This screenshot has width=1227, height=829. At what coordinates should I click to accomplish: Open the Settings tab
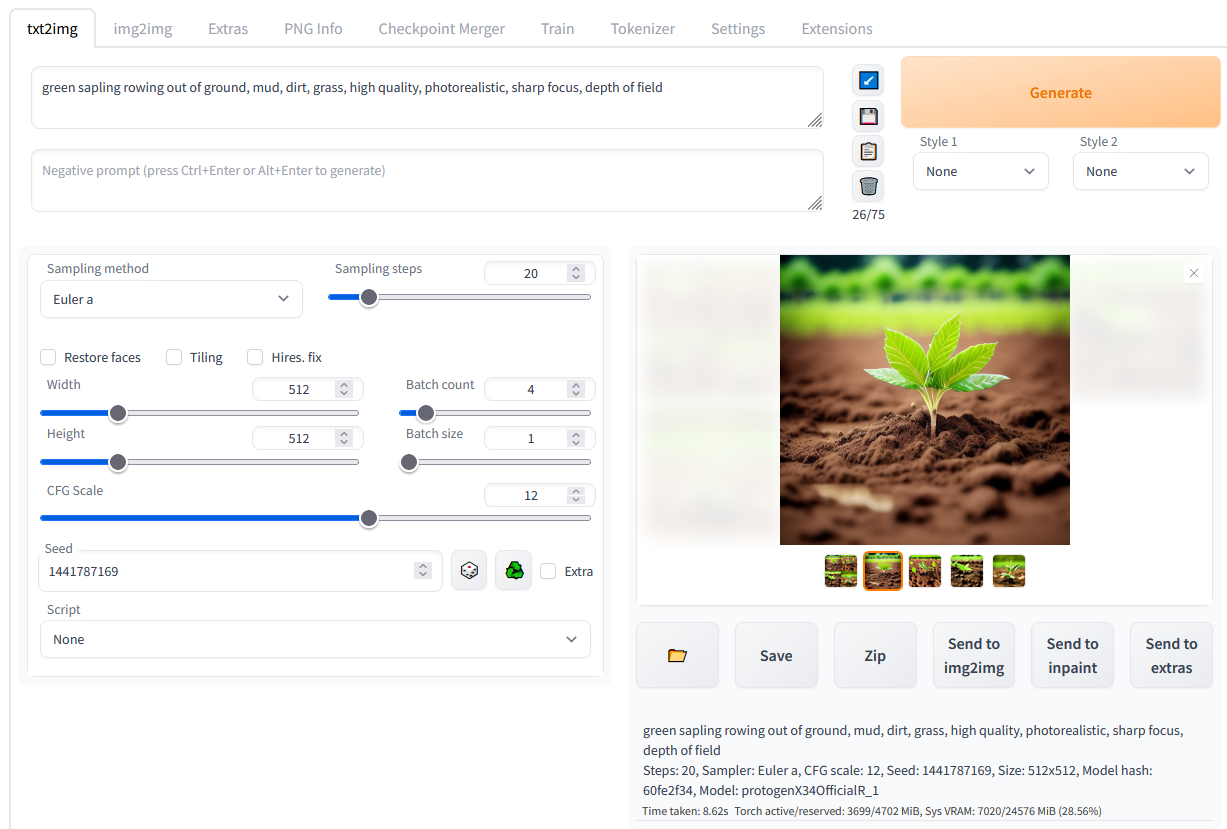(x=738, y=29)
